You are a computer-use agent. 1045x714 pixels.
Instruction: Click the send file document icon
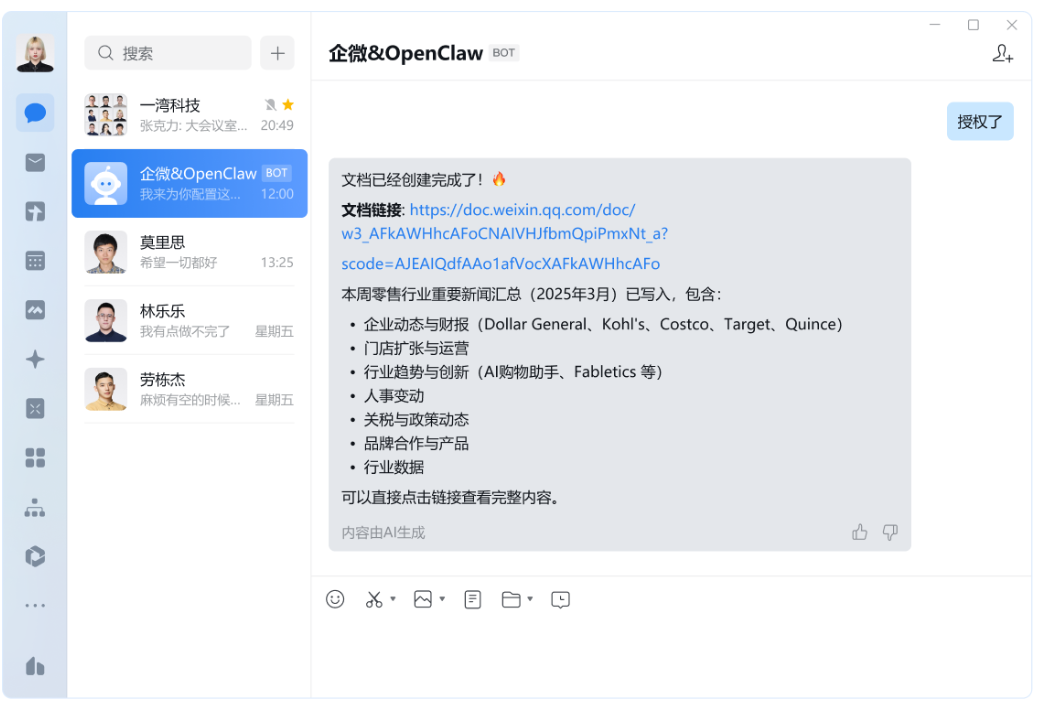[472, 599]
